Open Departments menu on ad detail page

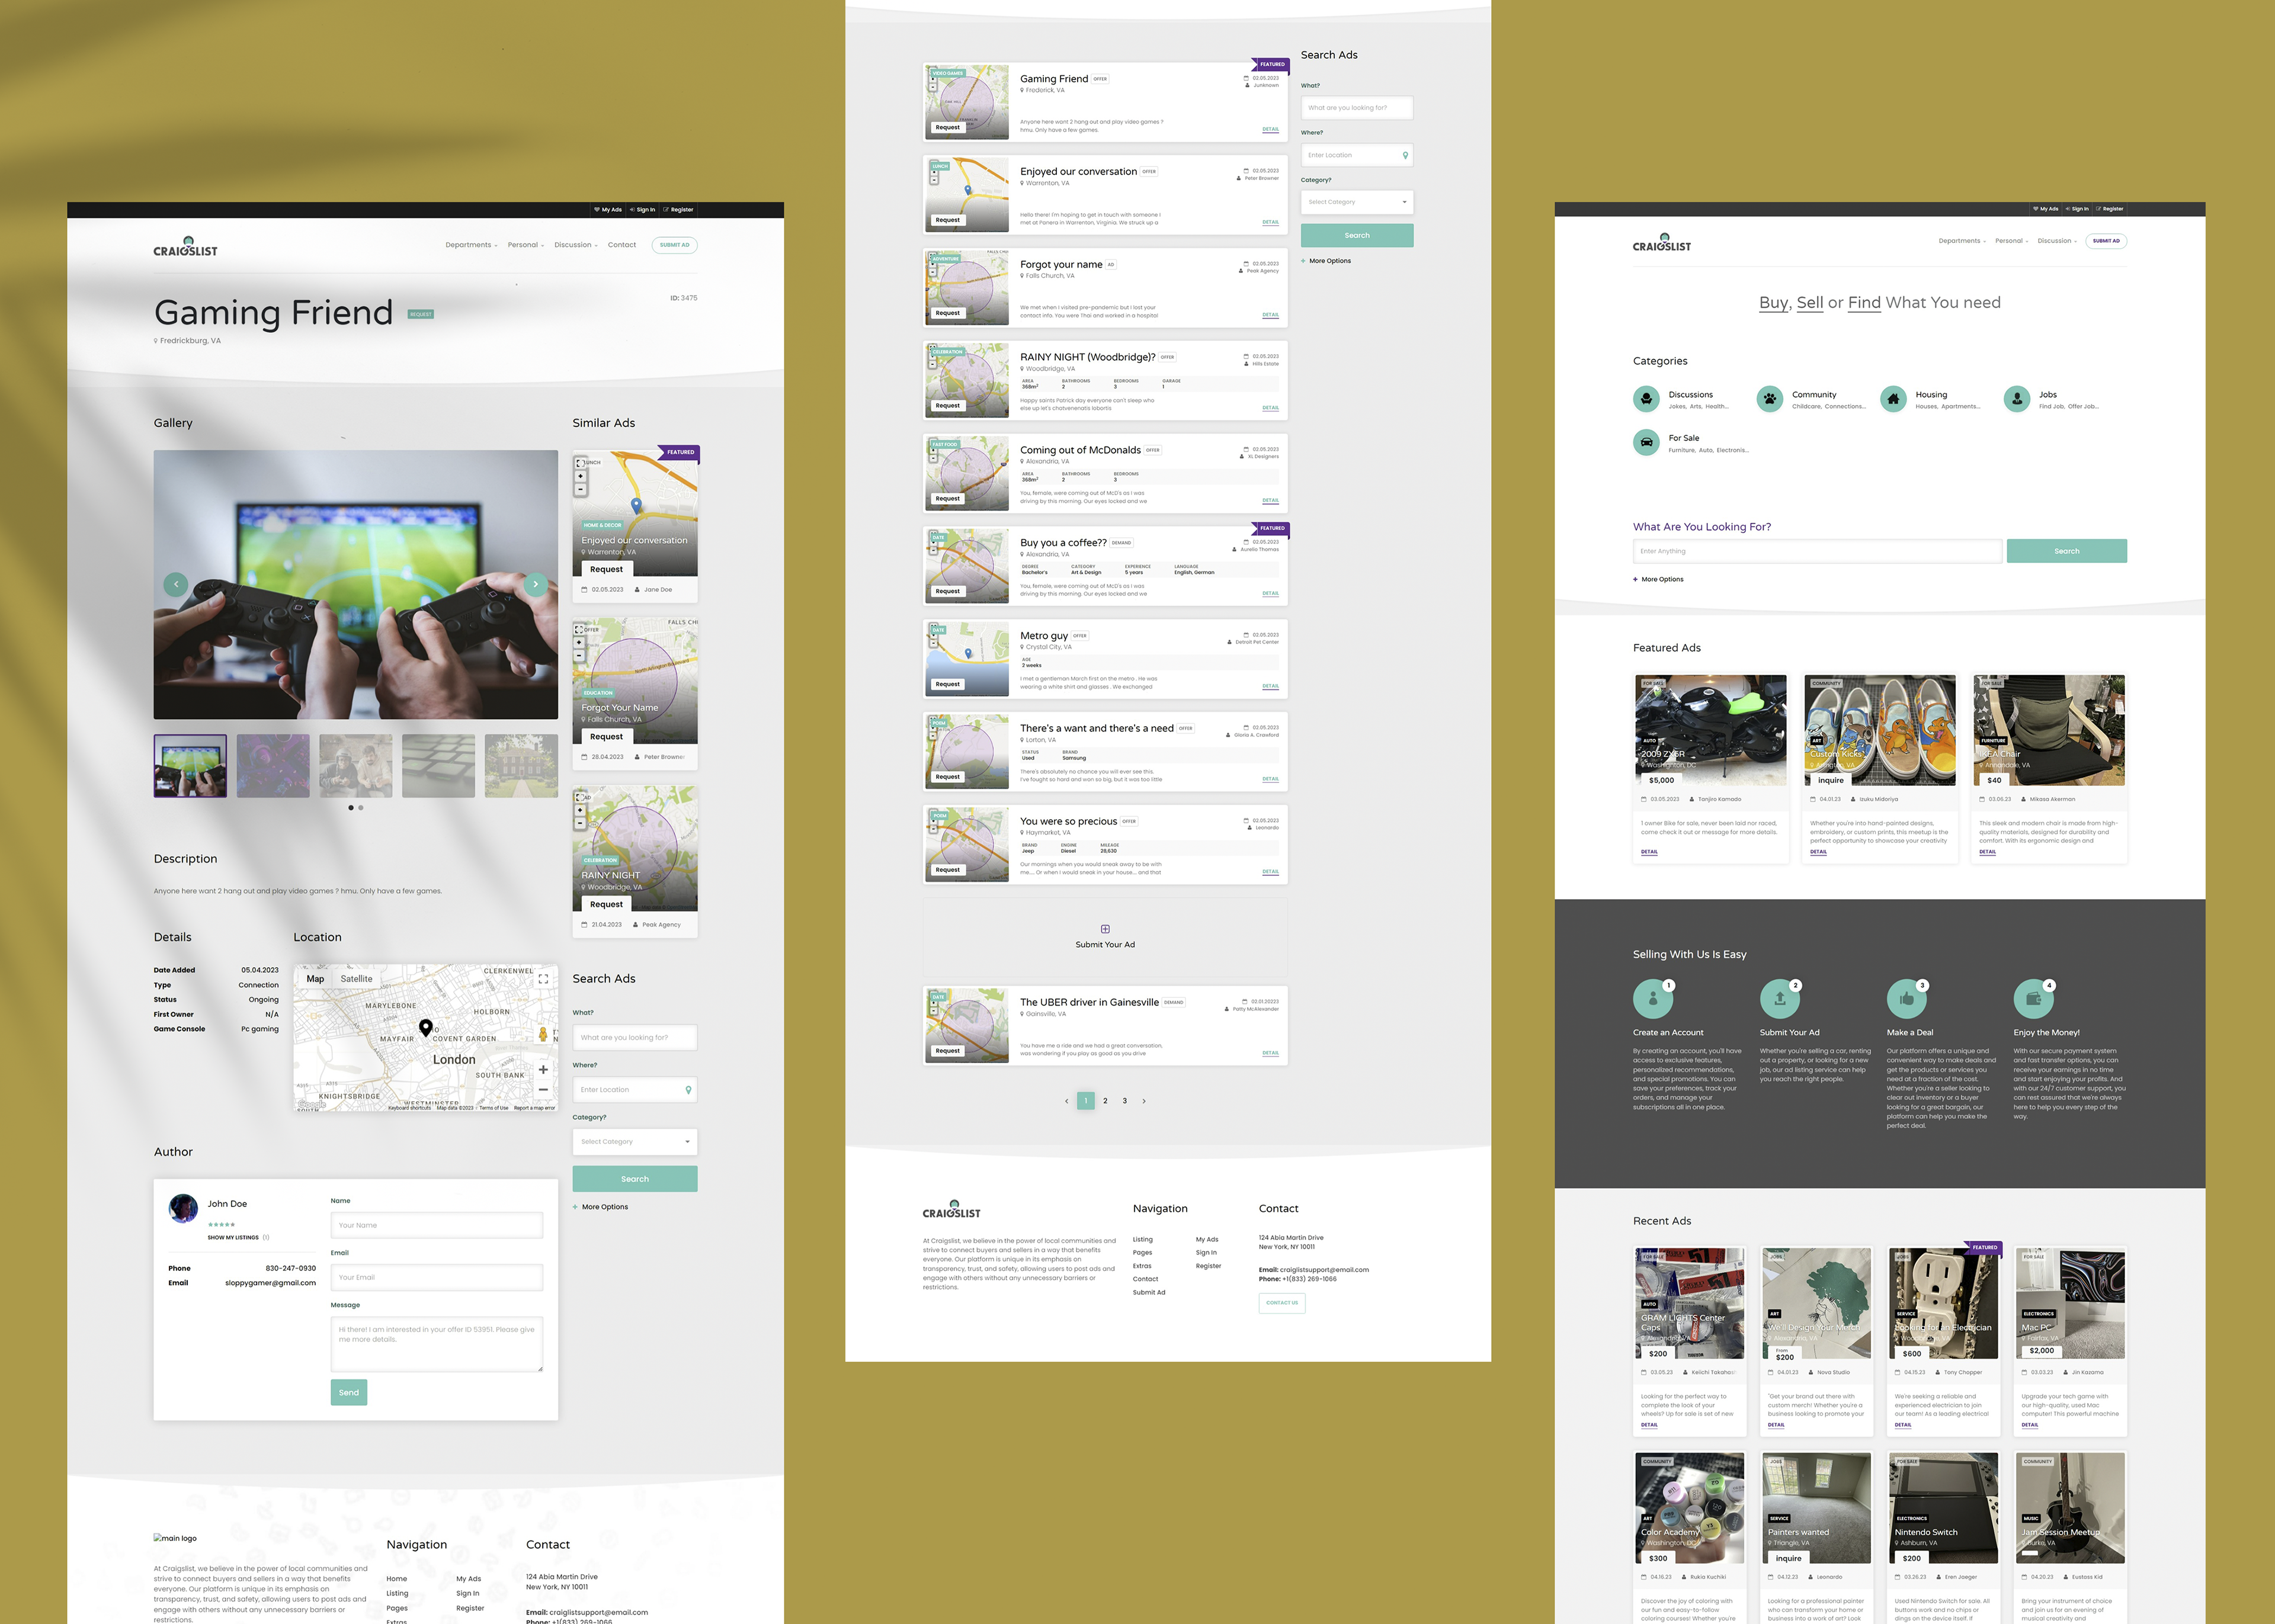[x=471, y=245]
